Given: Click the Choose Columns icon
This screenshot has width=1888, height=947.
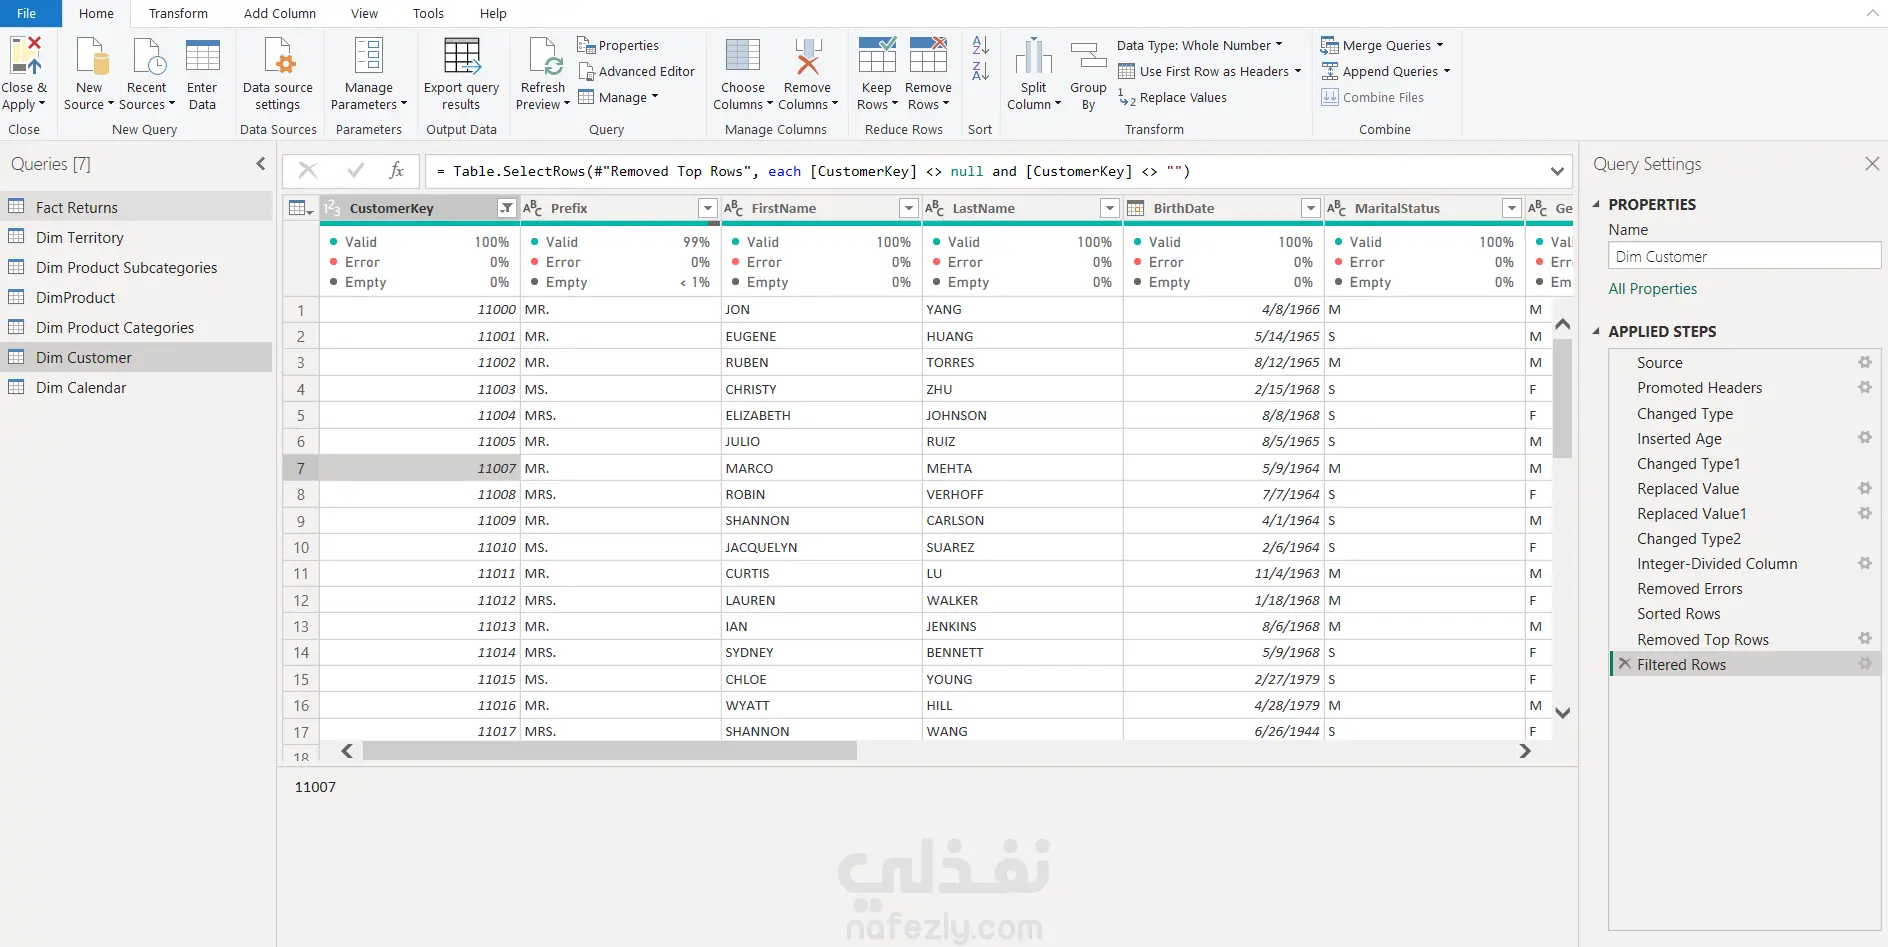Looking at the screenshot, I should click(x=743, y=56).
